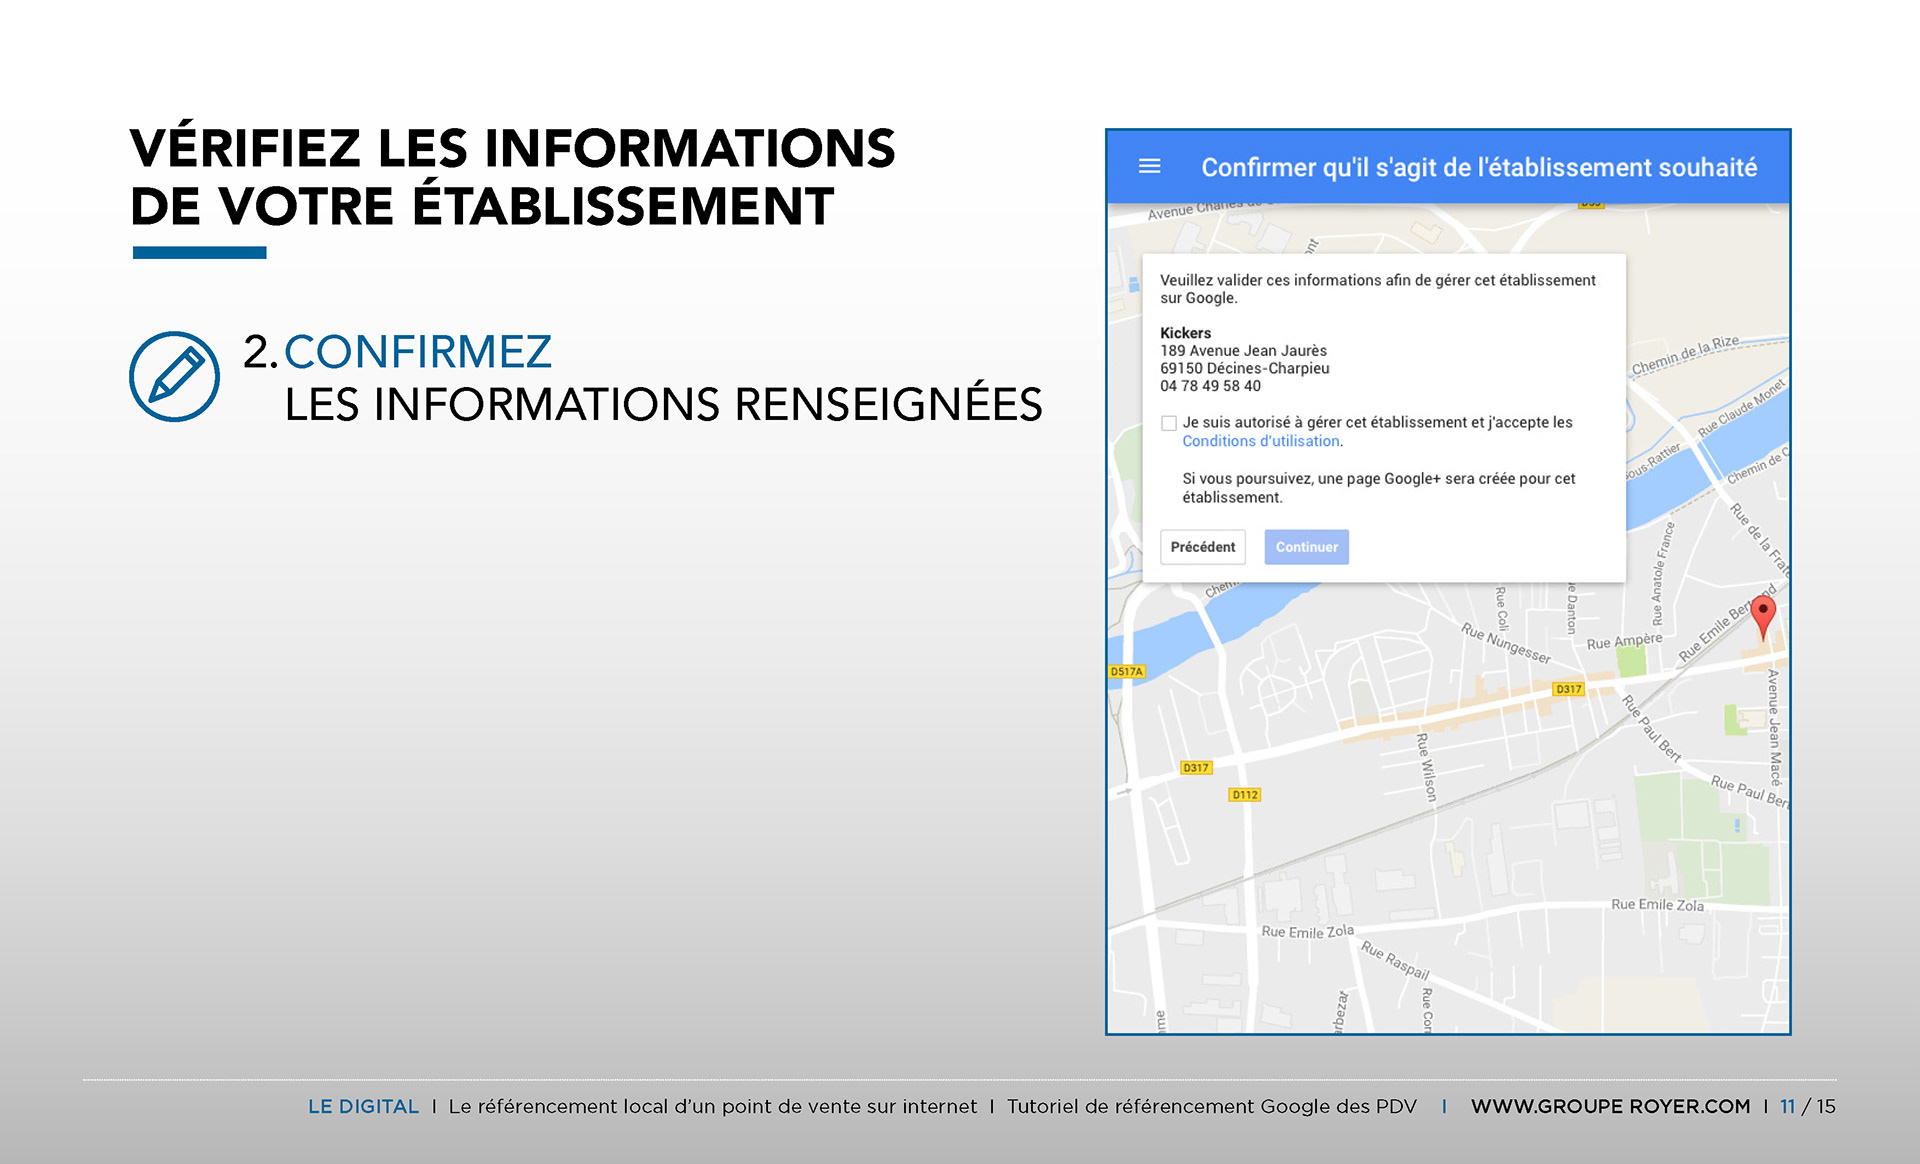Open the hamburger menu icon

[1149, 166]
